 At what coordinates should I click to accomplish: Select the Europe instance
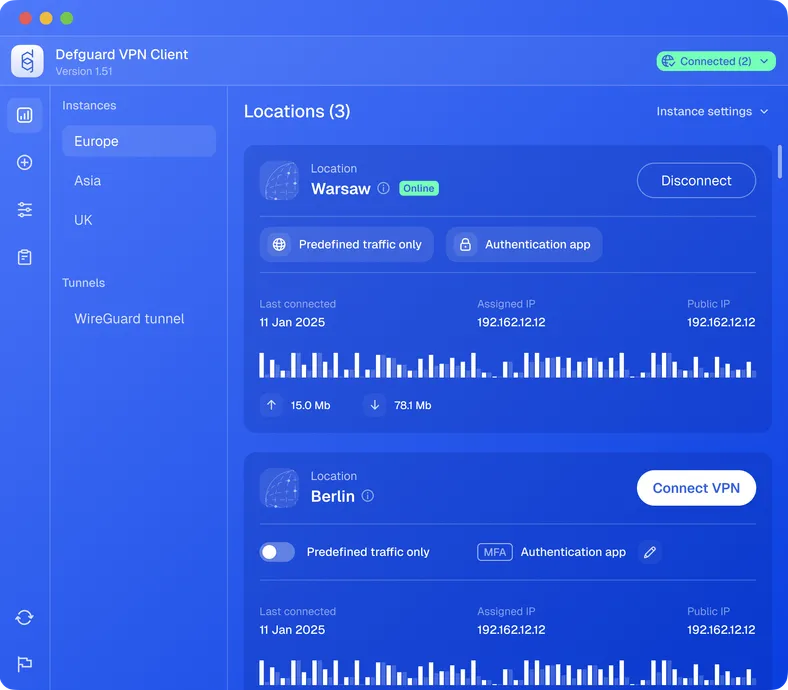pyautogui.click(x=139, y=141)
